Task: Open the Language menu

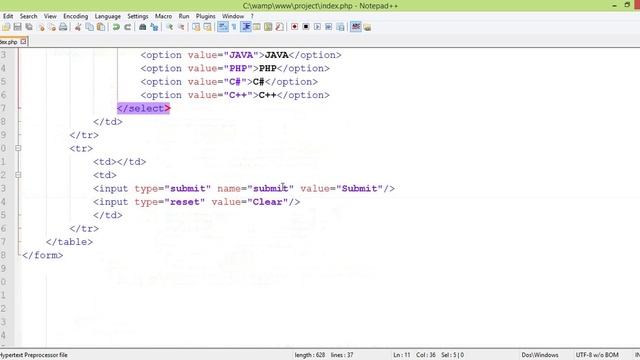Action: [x=108, y=16]
